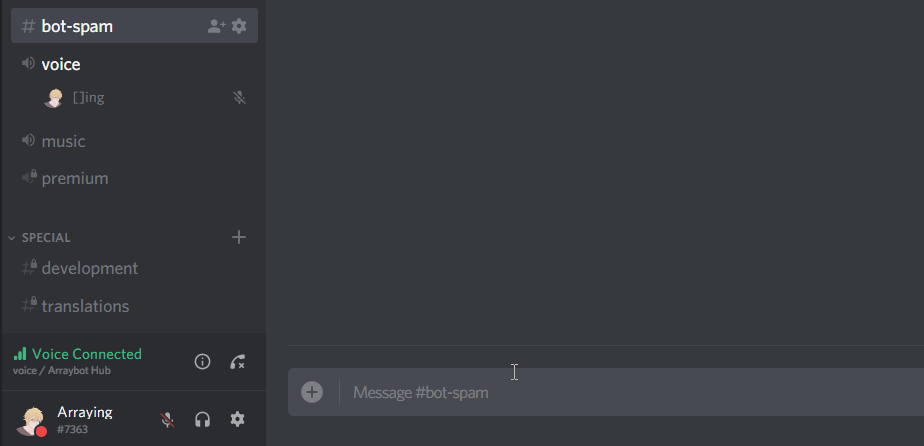Collapse the SPECIAL category chevron
Screen dimensions: 924x446
point(11,238)
